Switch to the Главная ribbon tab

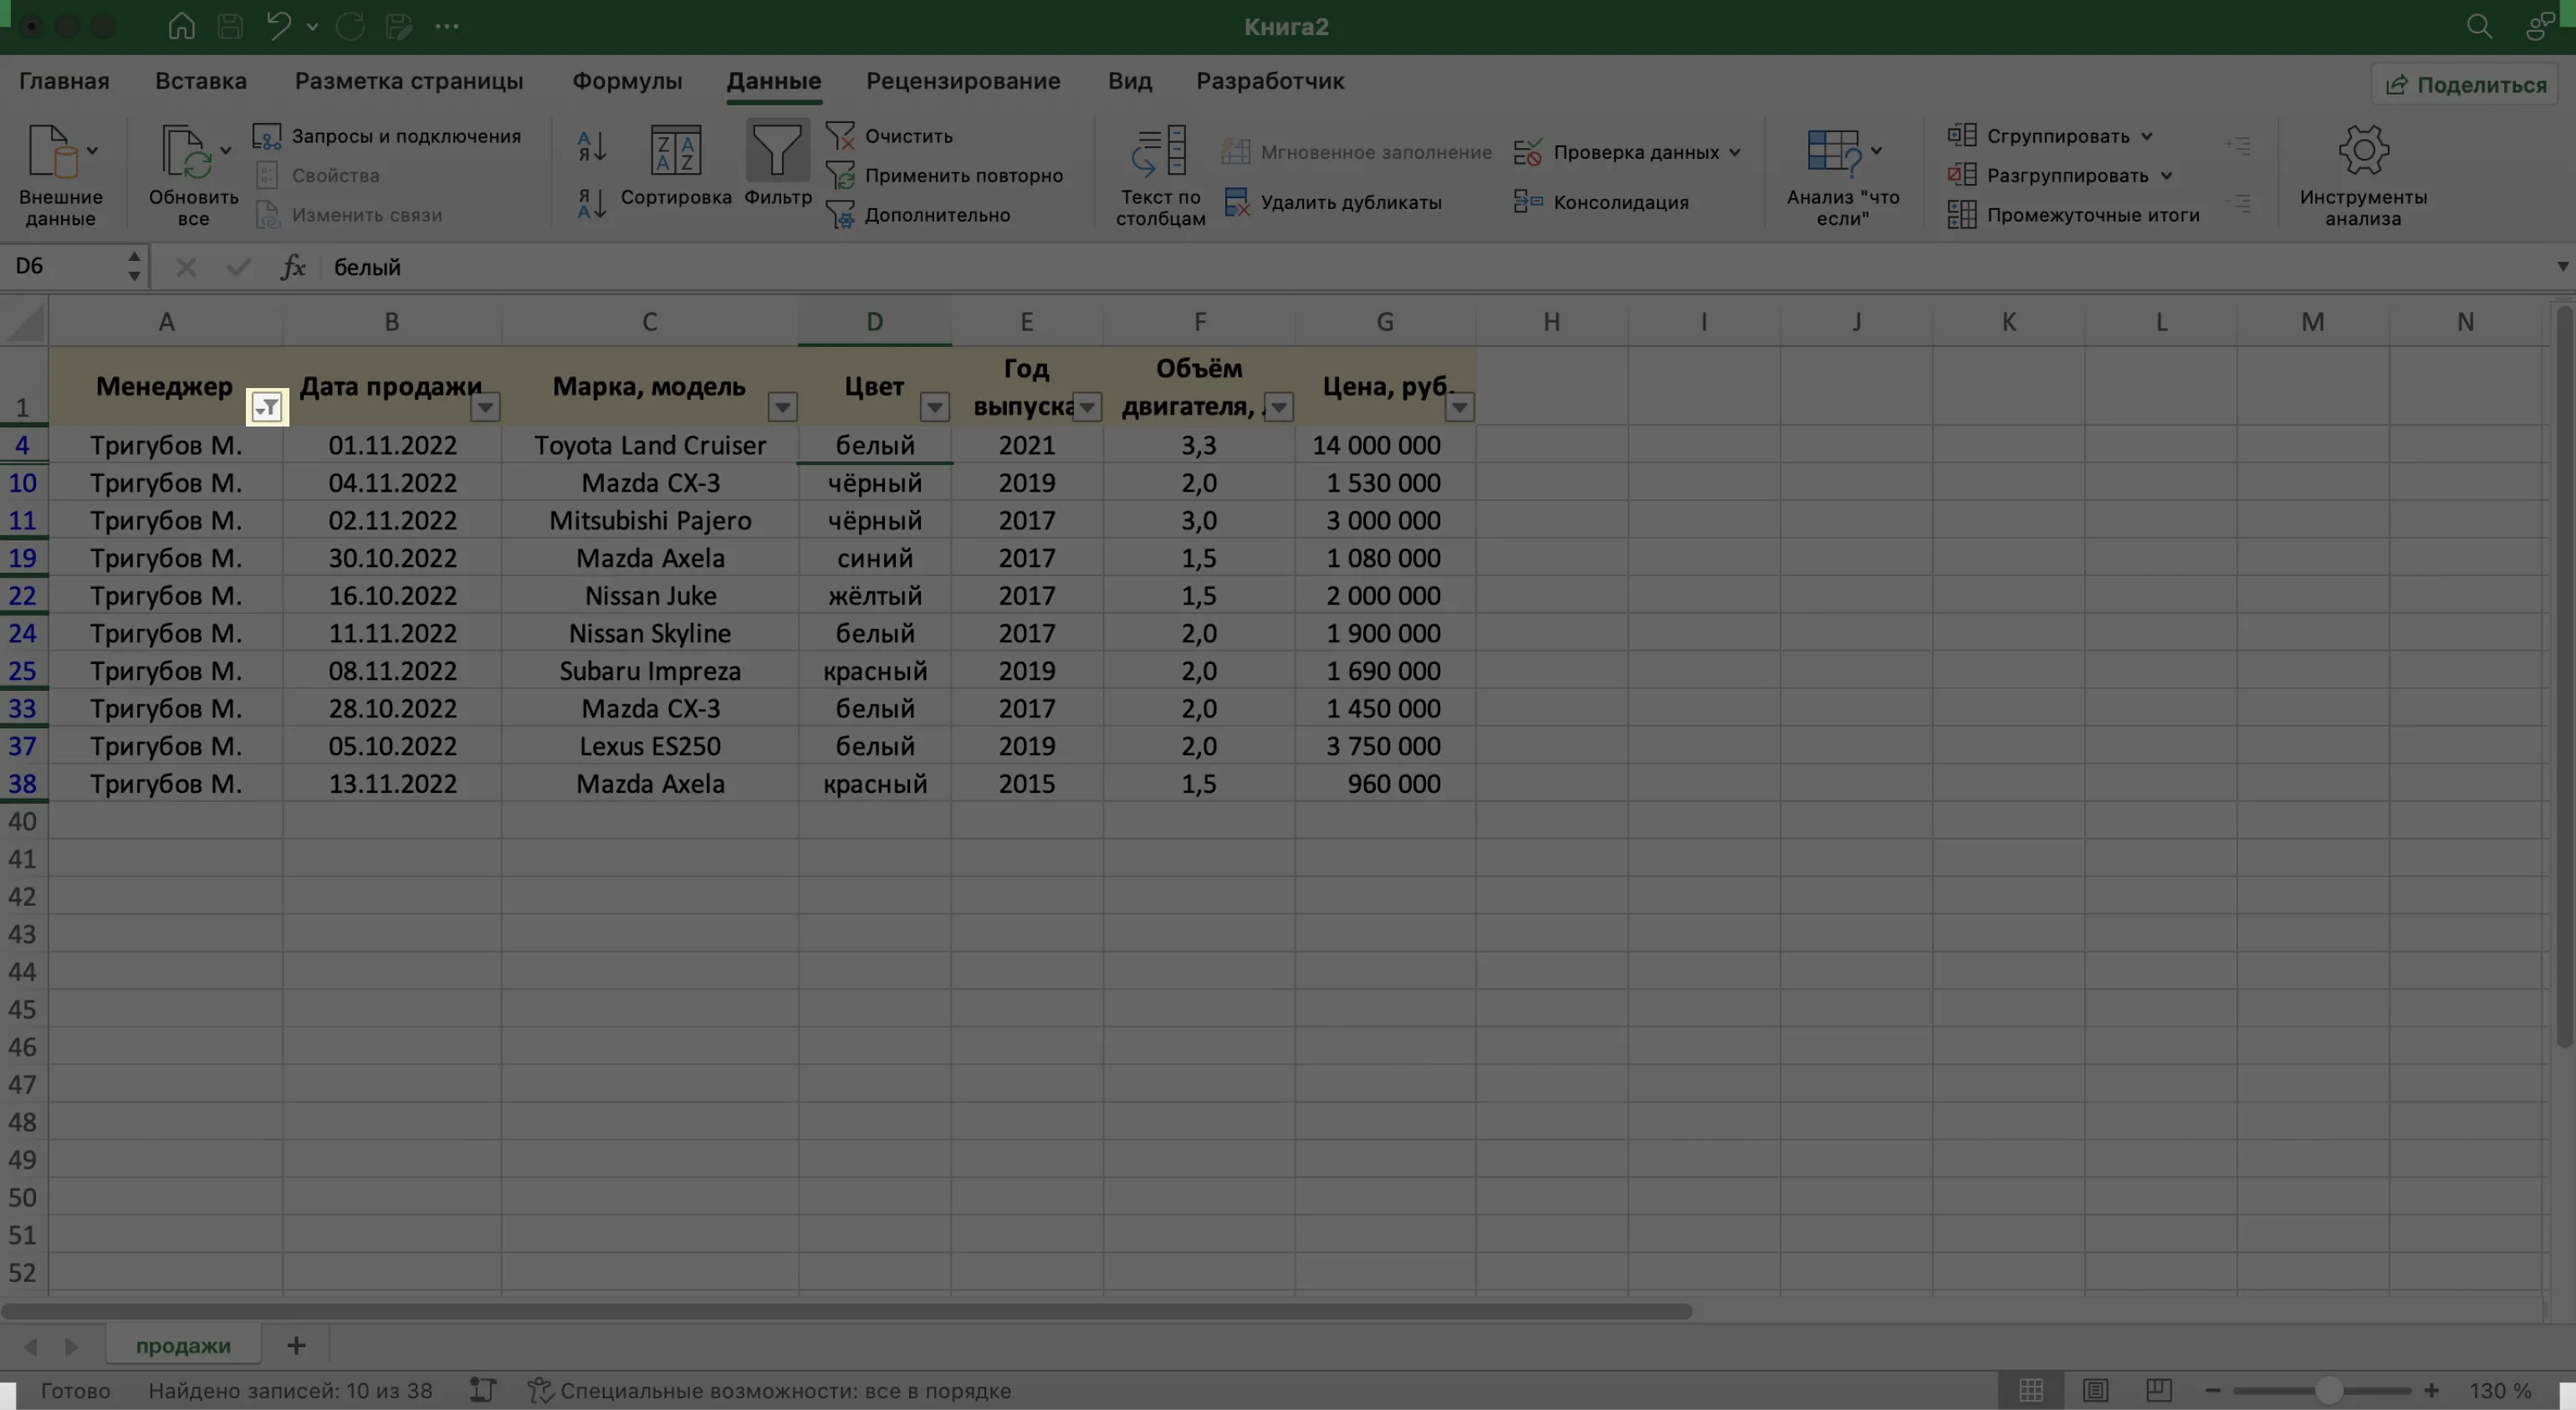pyautogui.click(x=64, y=81)
